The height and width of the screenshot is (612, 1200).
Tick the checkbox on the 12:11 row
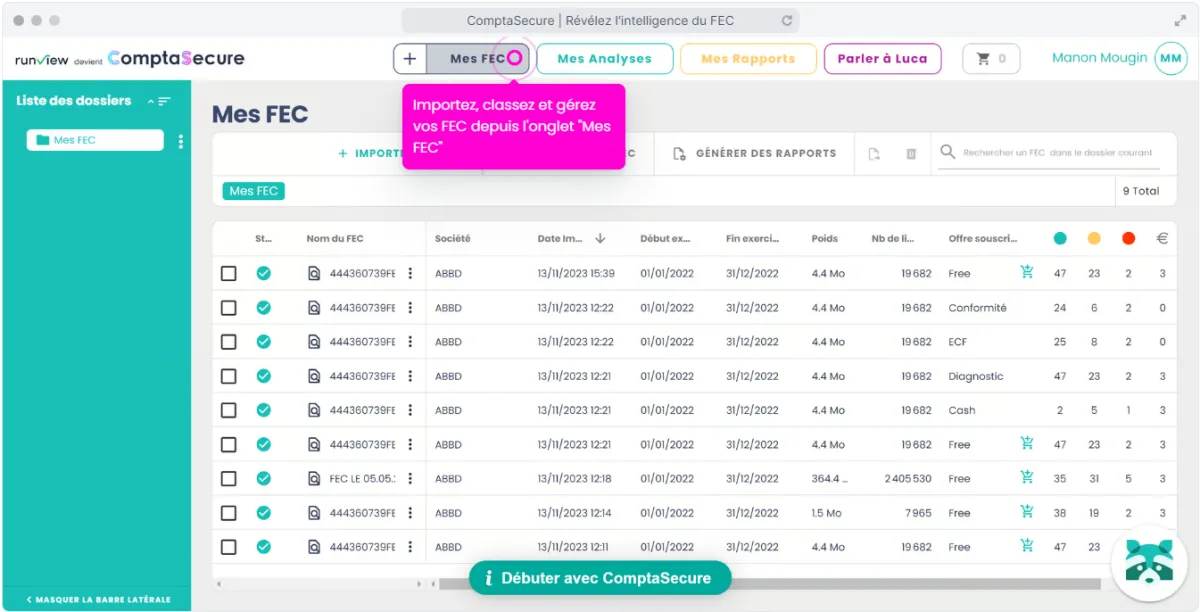229,547
